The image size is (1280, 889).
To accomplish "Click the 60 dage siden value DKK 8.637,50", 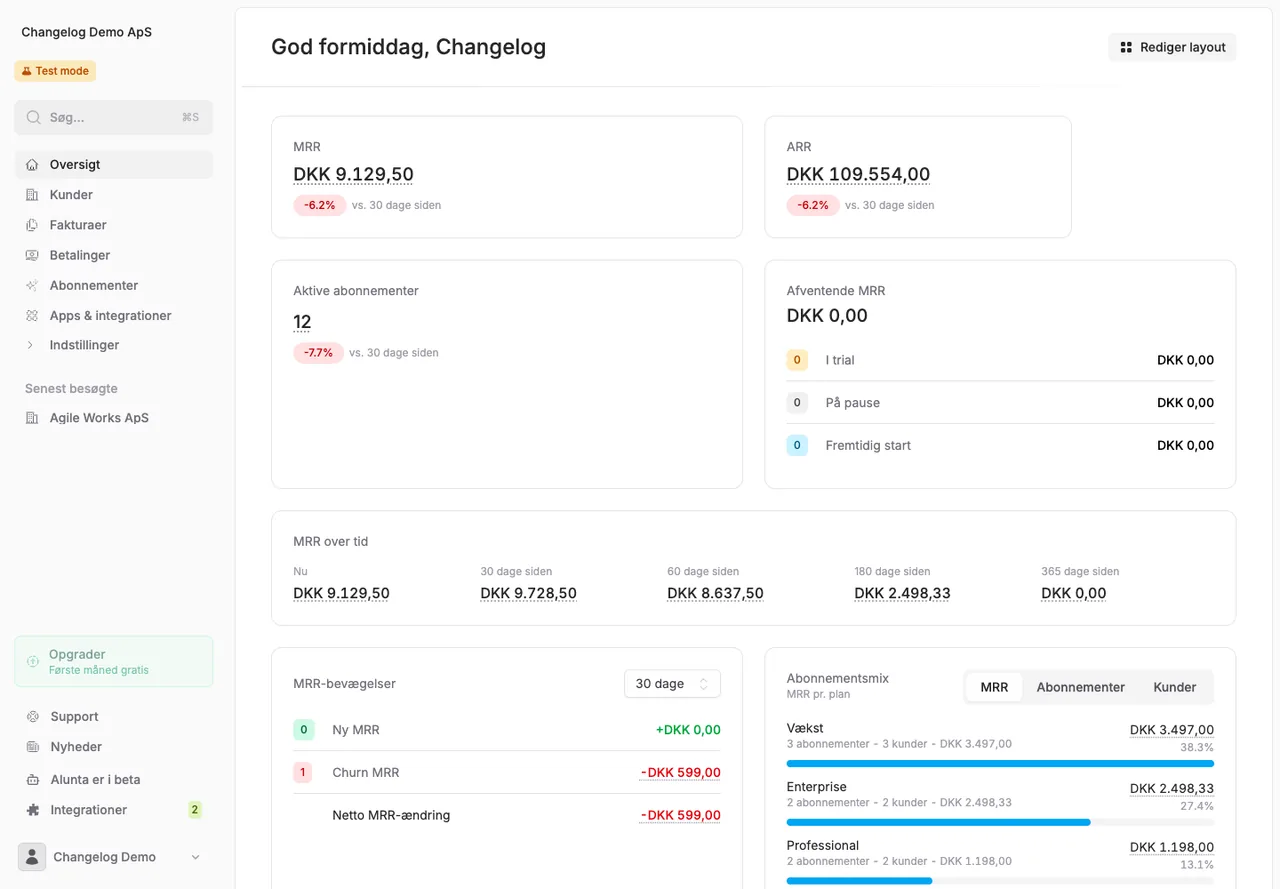I will click(715, 593).
